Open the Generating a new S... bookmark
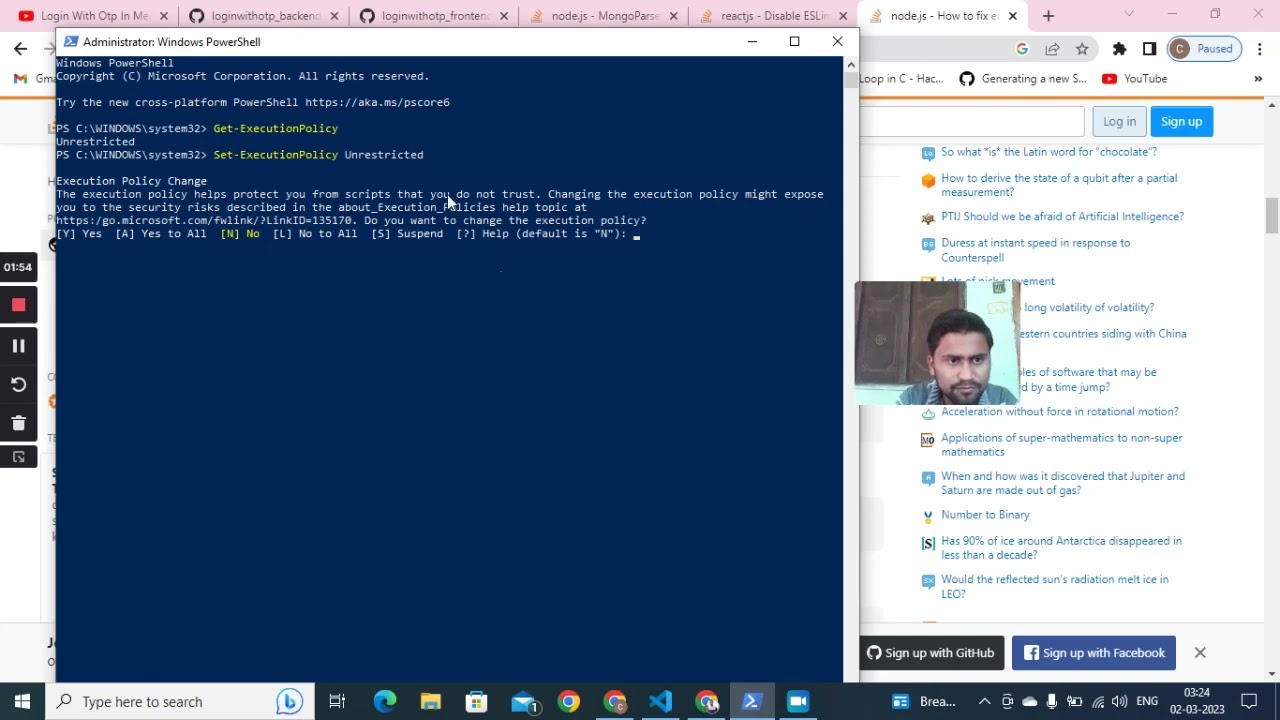The image size is (1280, 720). click(x=1023, y=79)
